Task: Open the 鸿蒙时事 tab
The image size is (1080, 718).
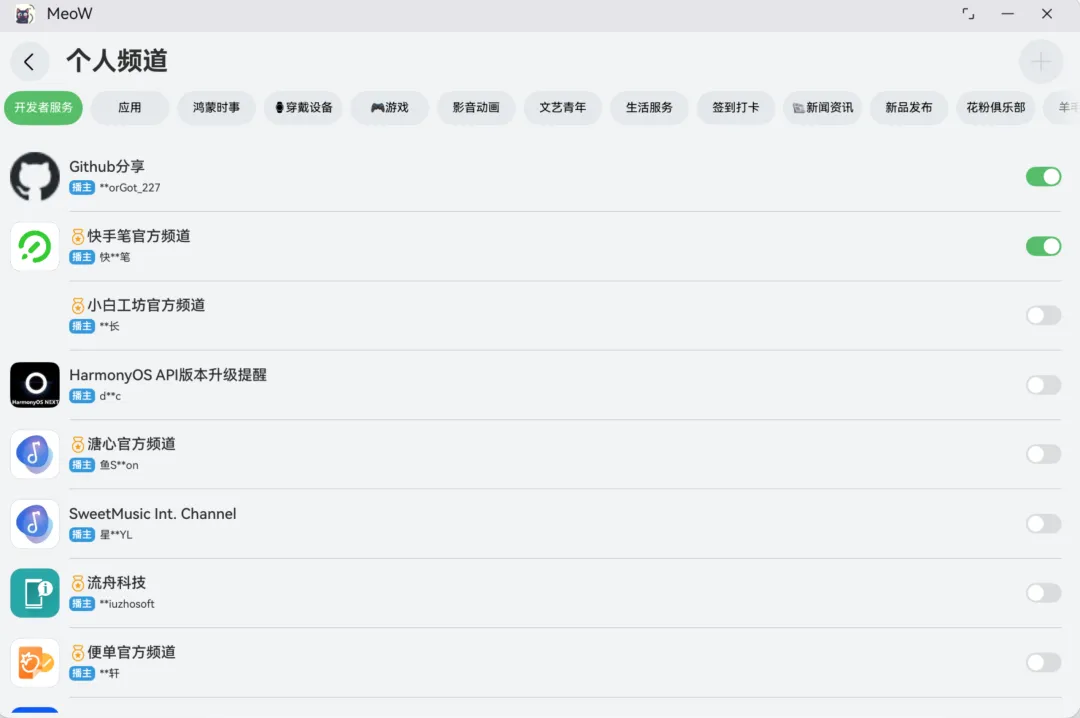Action: (216, 107)
